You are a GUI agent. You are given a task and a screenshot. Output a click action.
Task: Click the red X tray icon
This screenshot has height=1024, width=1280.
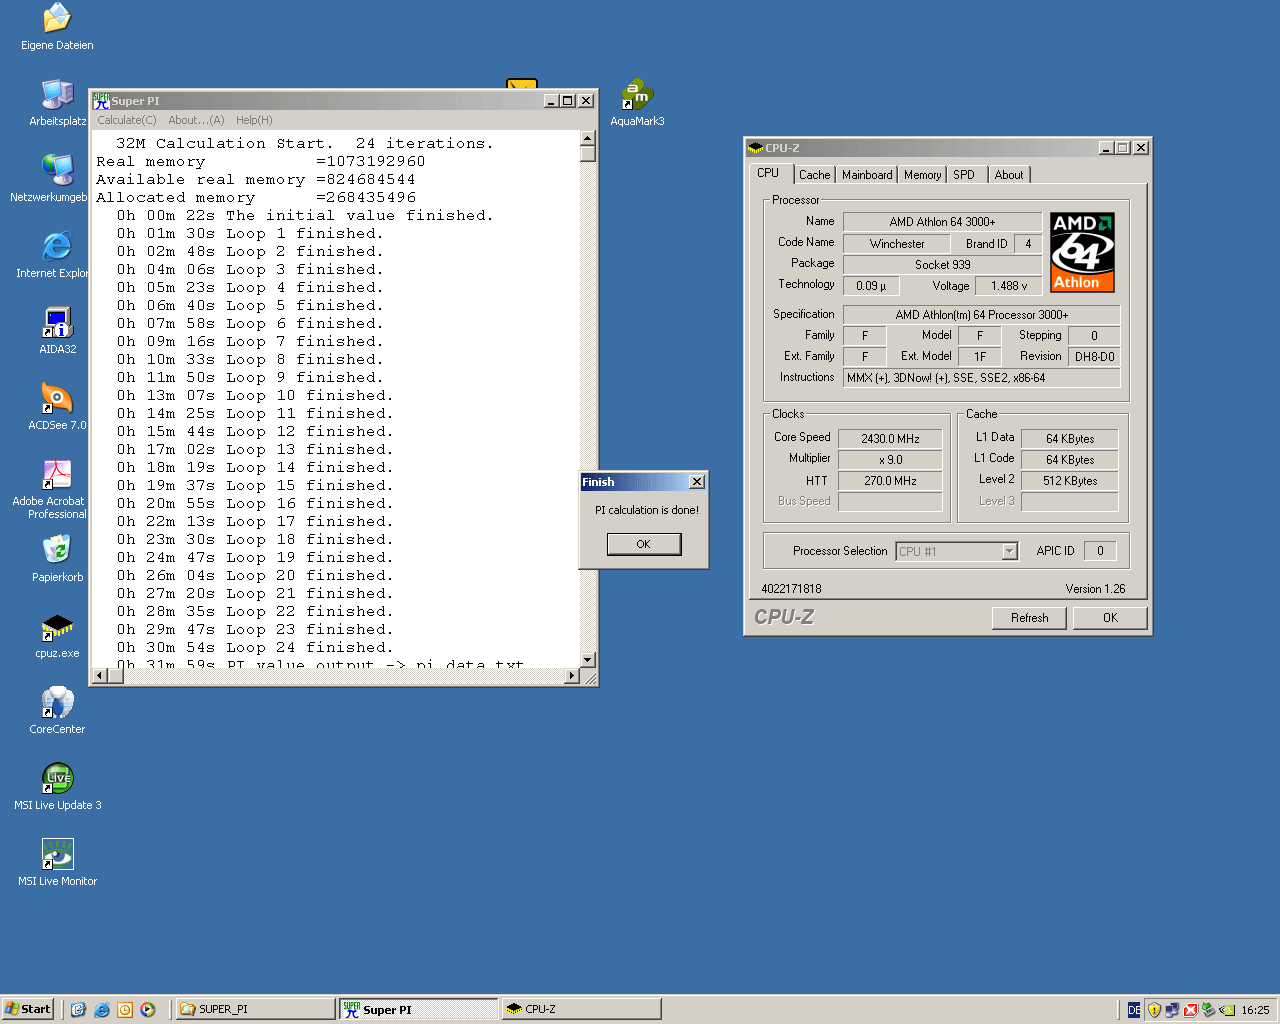[x=1190, y=1010]
